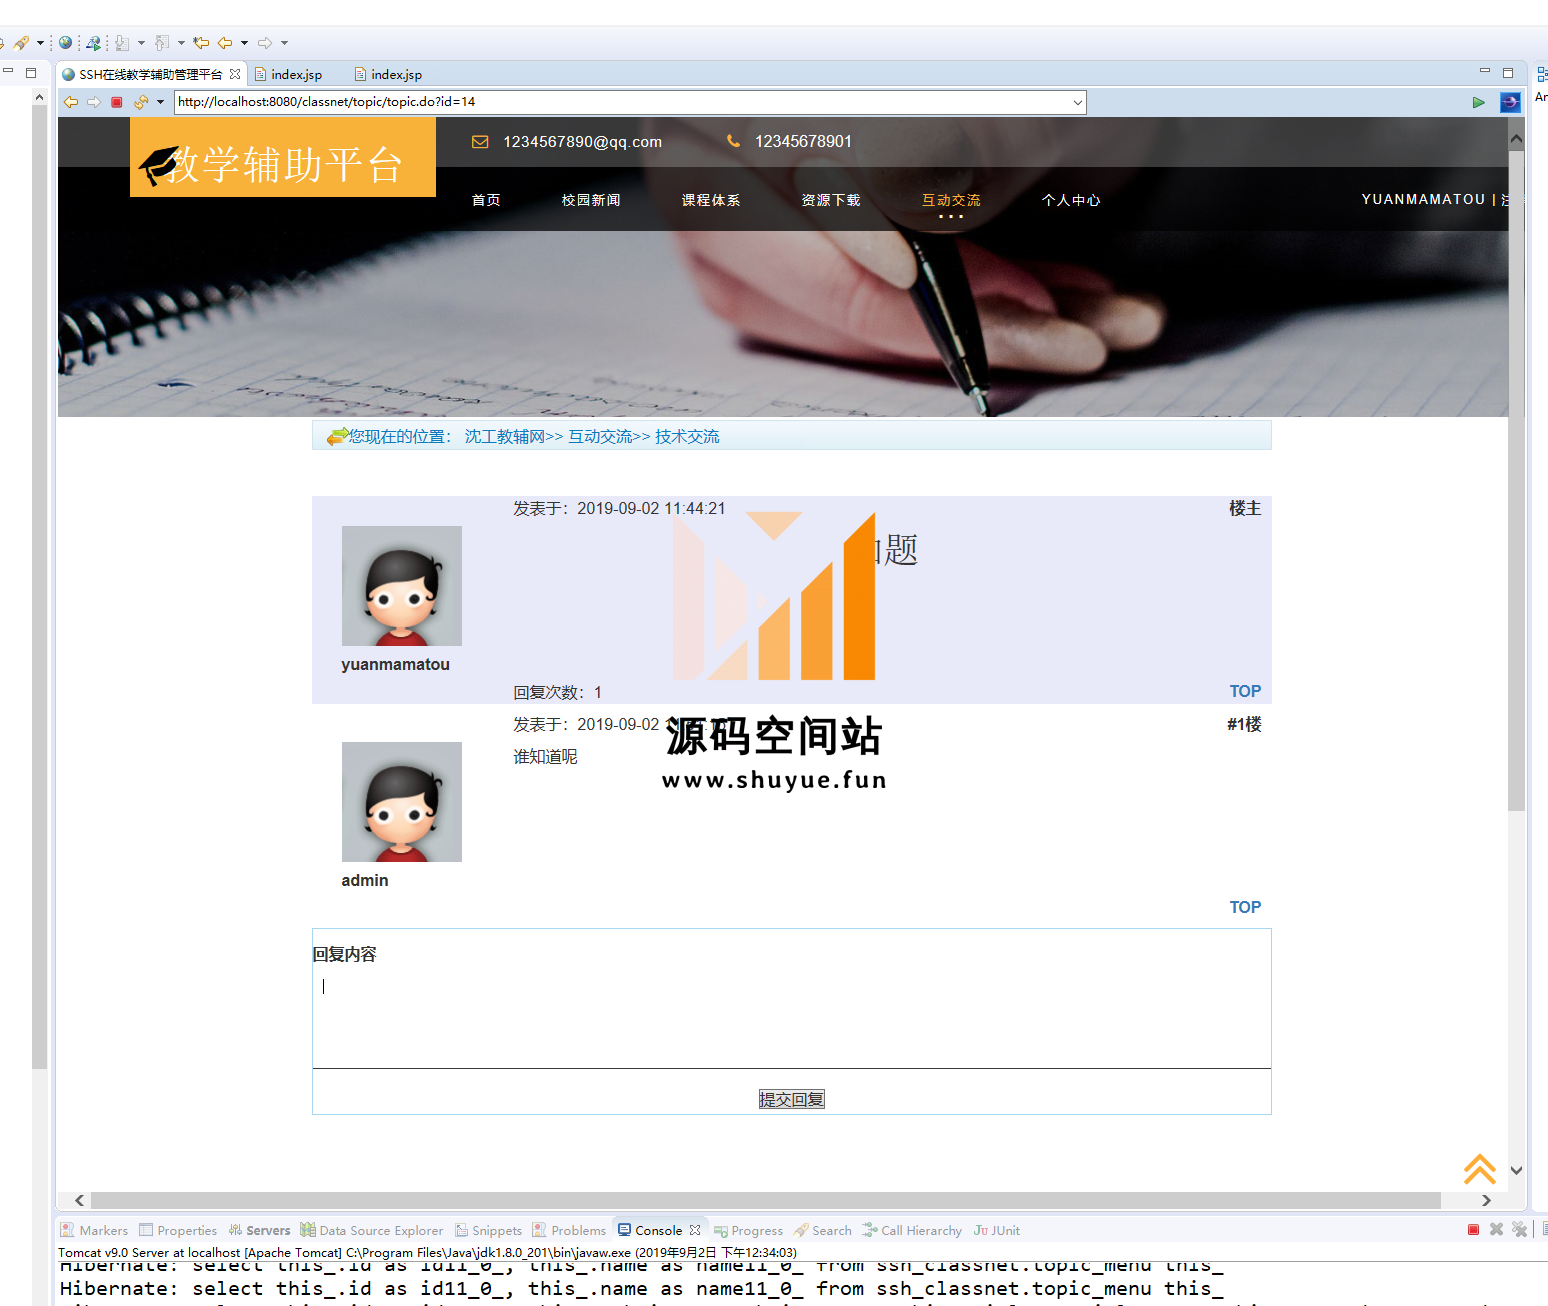Image resolution: width=1548 pixels, height=1306 pixels.
Task: Open the forward navigation history dropdown
Action: click(x=284, y=43)
